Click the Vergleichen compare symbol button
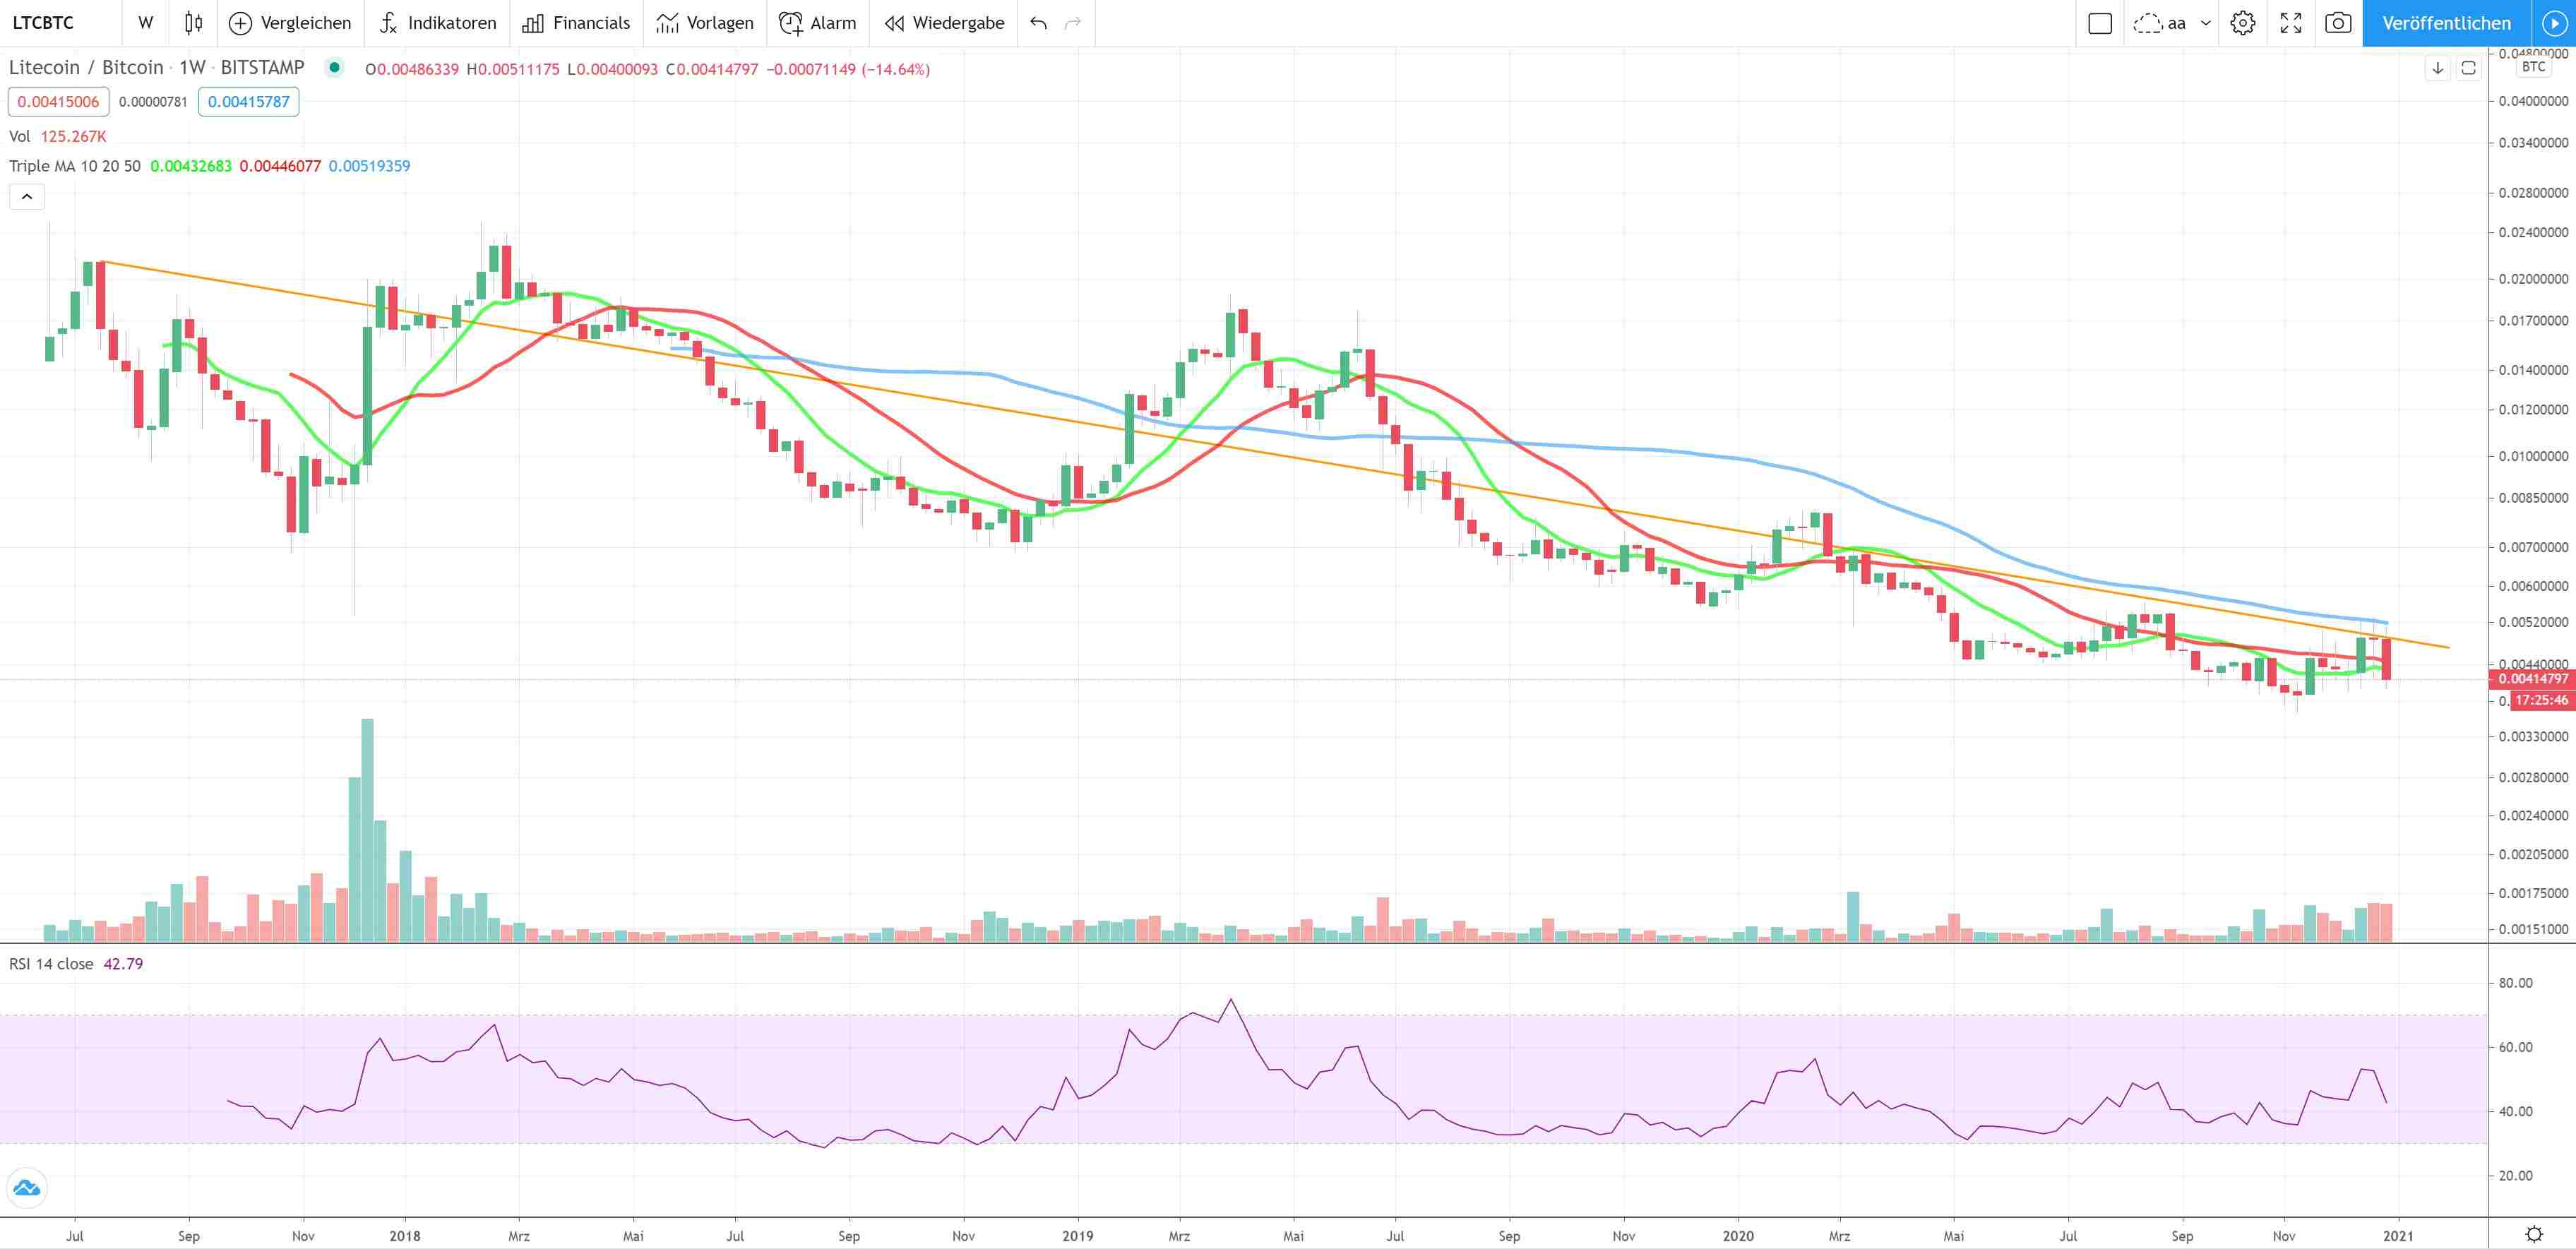Screen dimensions: 2576x1249 [x=290, y=23]
